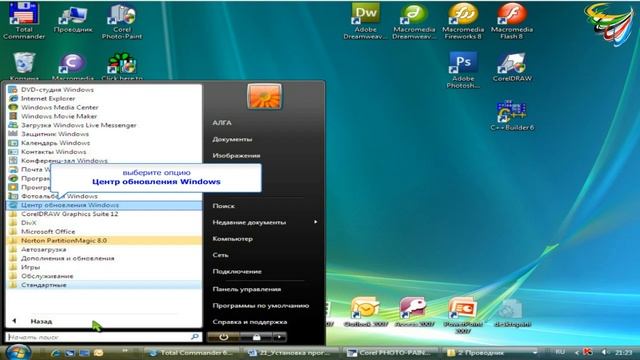Viewport: 640px width, 360px height.
Task: Launch Internet Explorer from programs list
Action: click(x=104, y=98)
